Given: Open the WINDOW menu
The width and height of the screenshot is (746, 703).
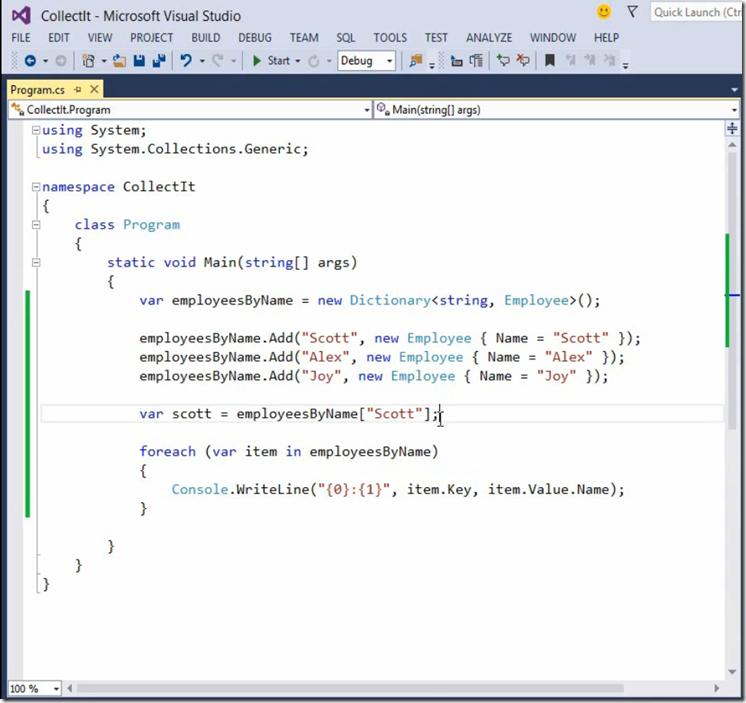Looking at the screenshot, I should pyautogui.click(x=553, y=38).
